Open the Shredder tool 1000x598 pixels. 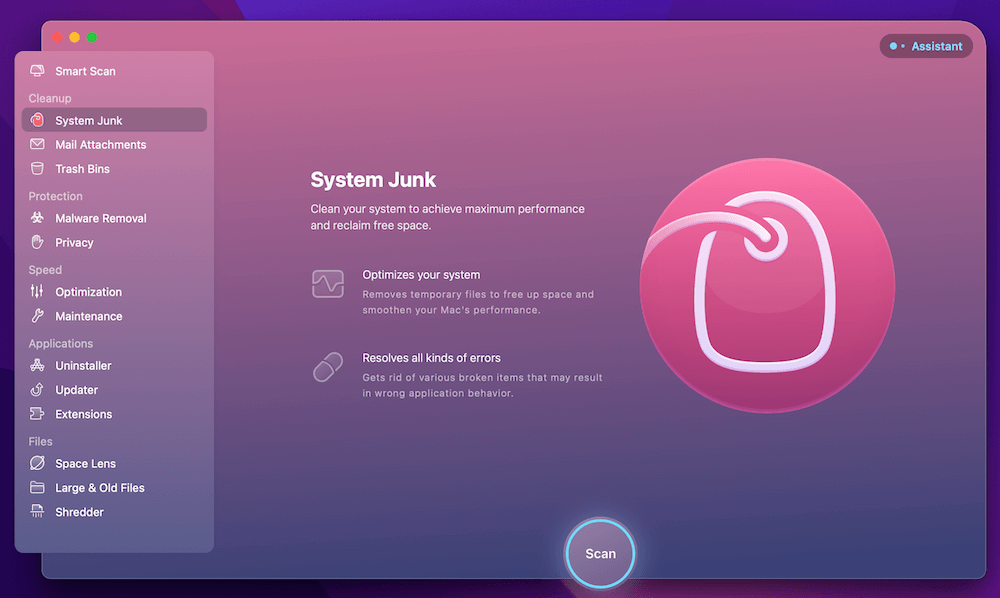(78, 511)
